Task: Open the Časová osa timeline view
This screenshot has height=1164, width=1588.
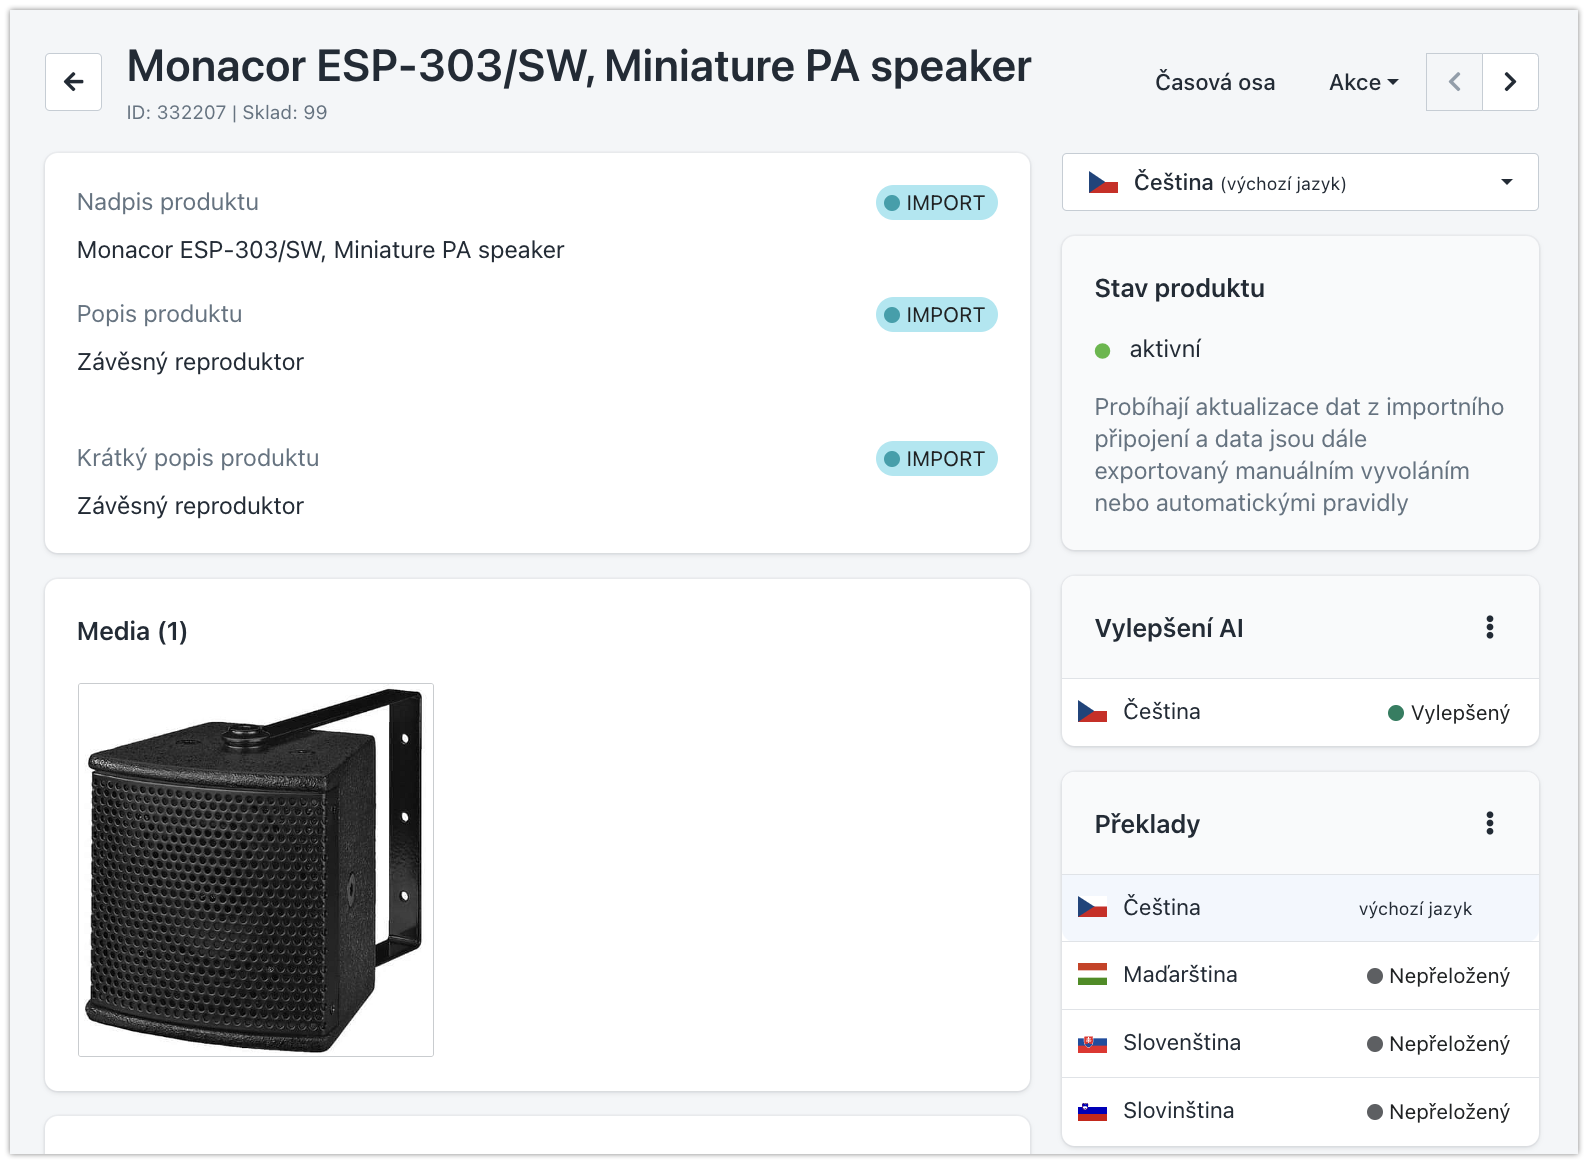Action: click(x=1215, y=82)
